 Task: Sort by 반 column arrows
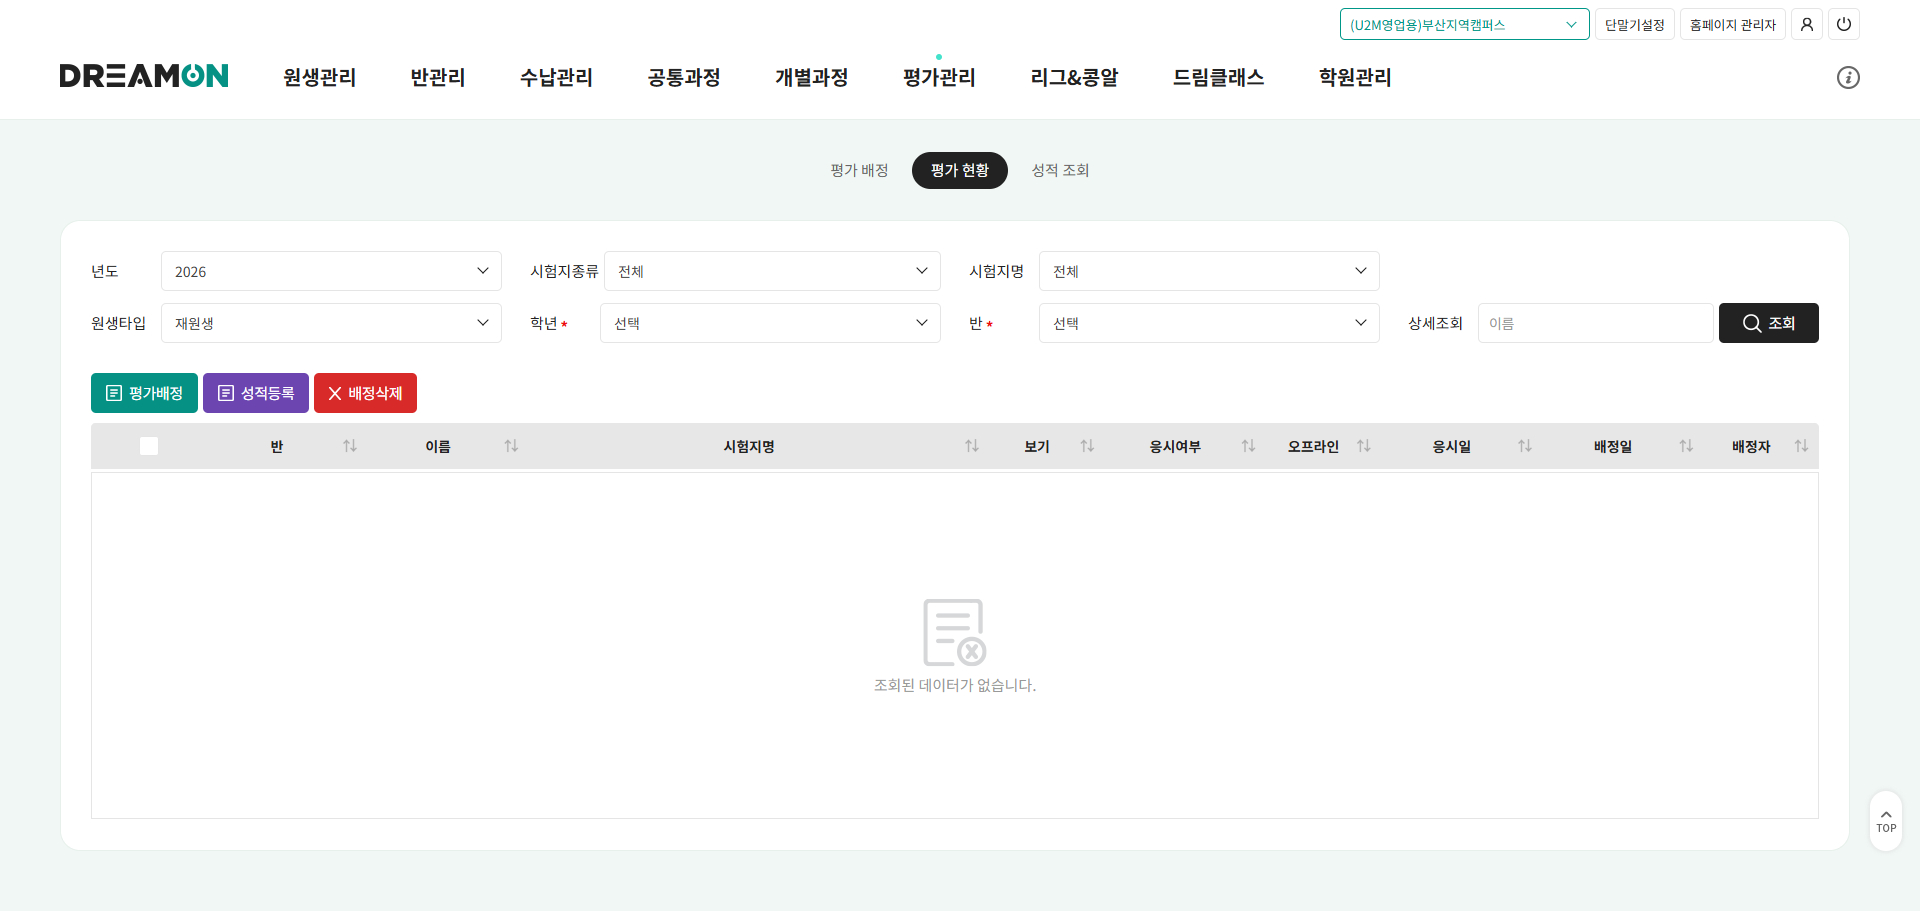tap(350, 446)
